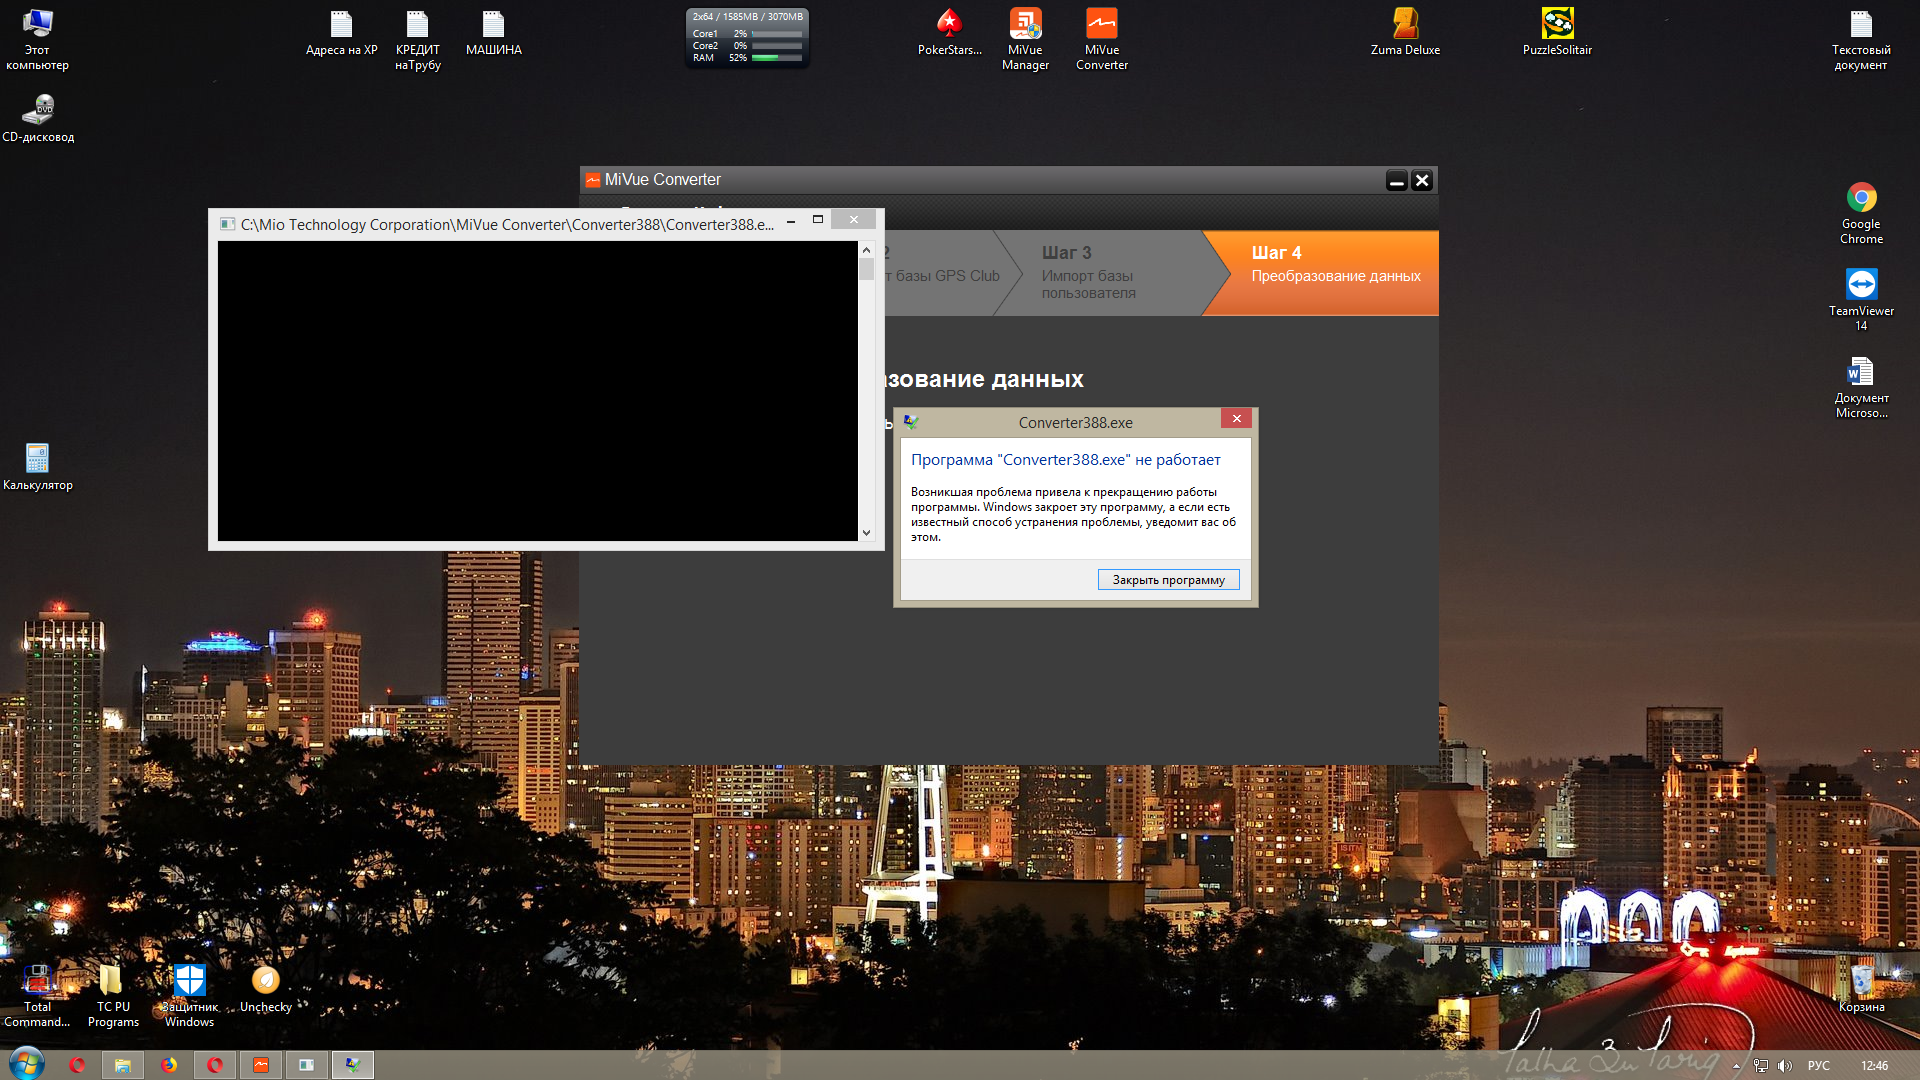Open the MiVue Manager desktop icon
This screenshot has height=1080, width=1920.
pyautogui.click(x=1025, y=25)
